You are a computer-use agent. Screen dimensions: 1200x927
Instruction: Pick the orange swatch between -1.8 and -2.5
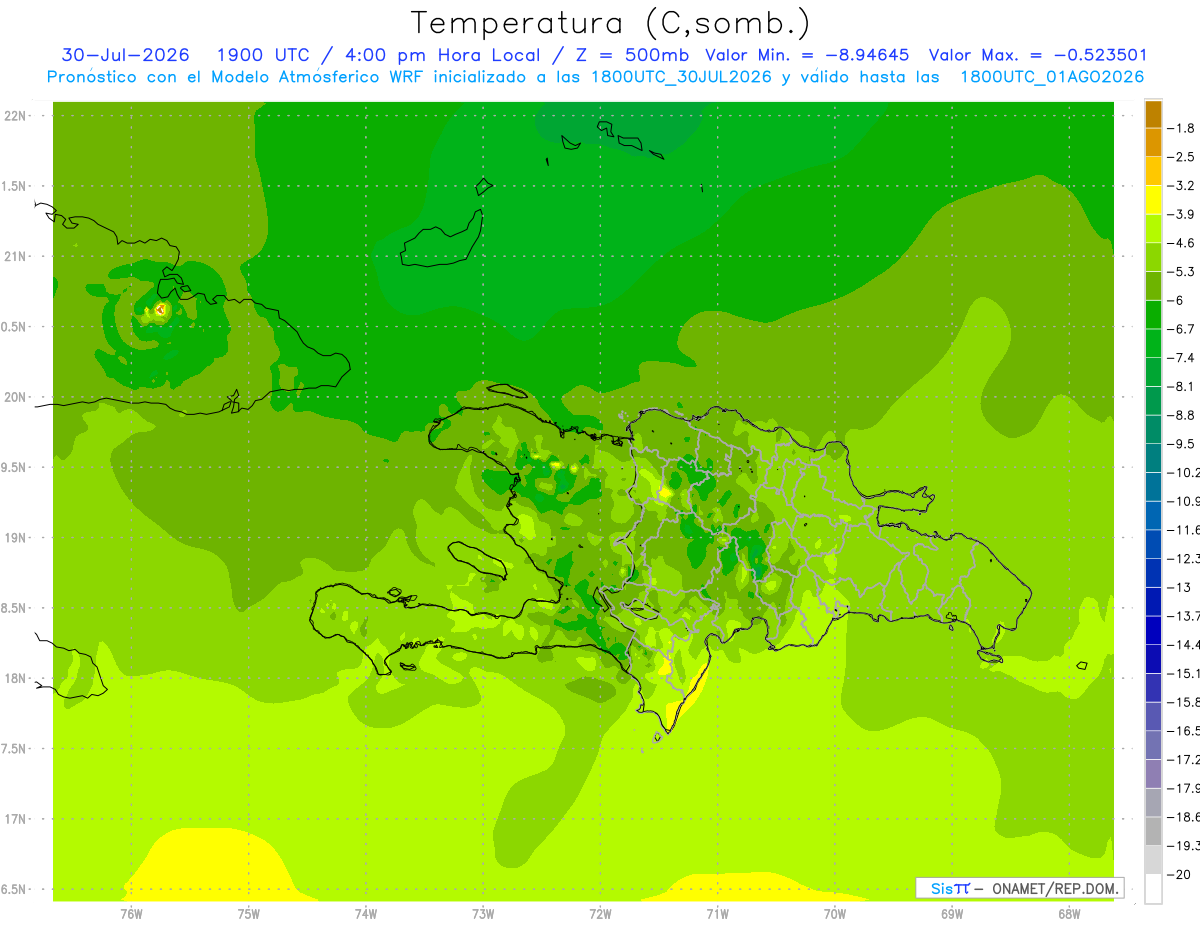(1153, 143)
